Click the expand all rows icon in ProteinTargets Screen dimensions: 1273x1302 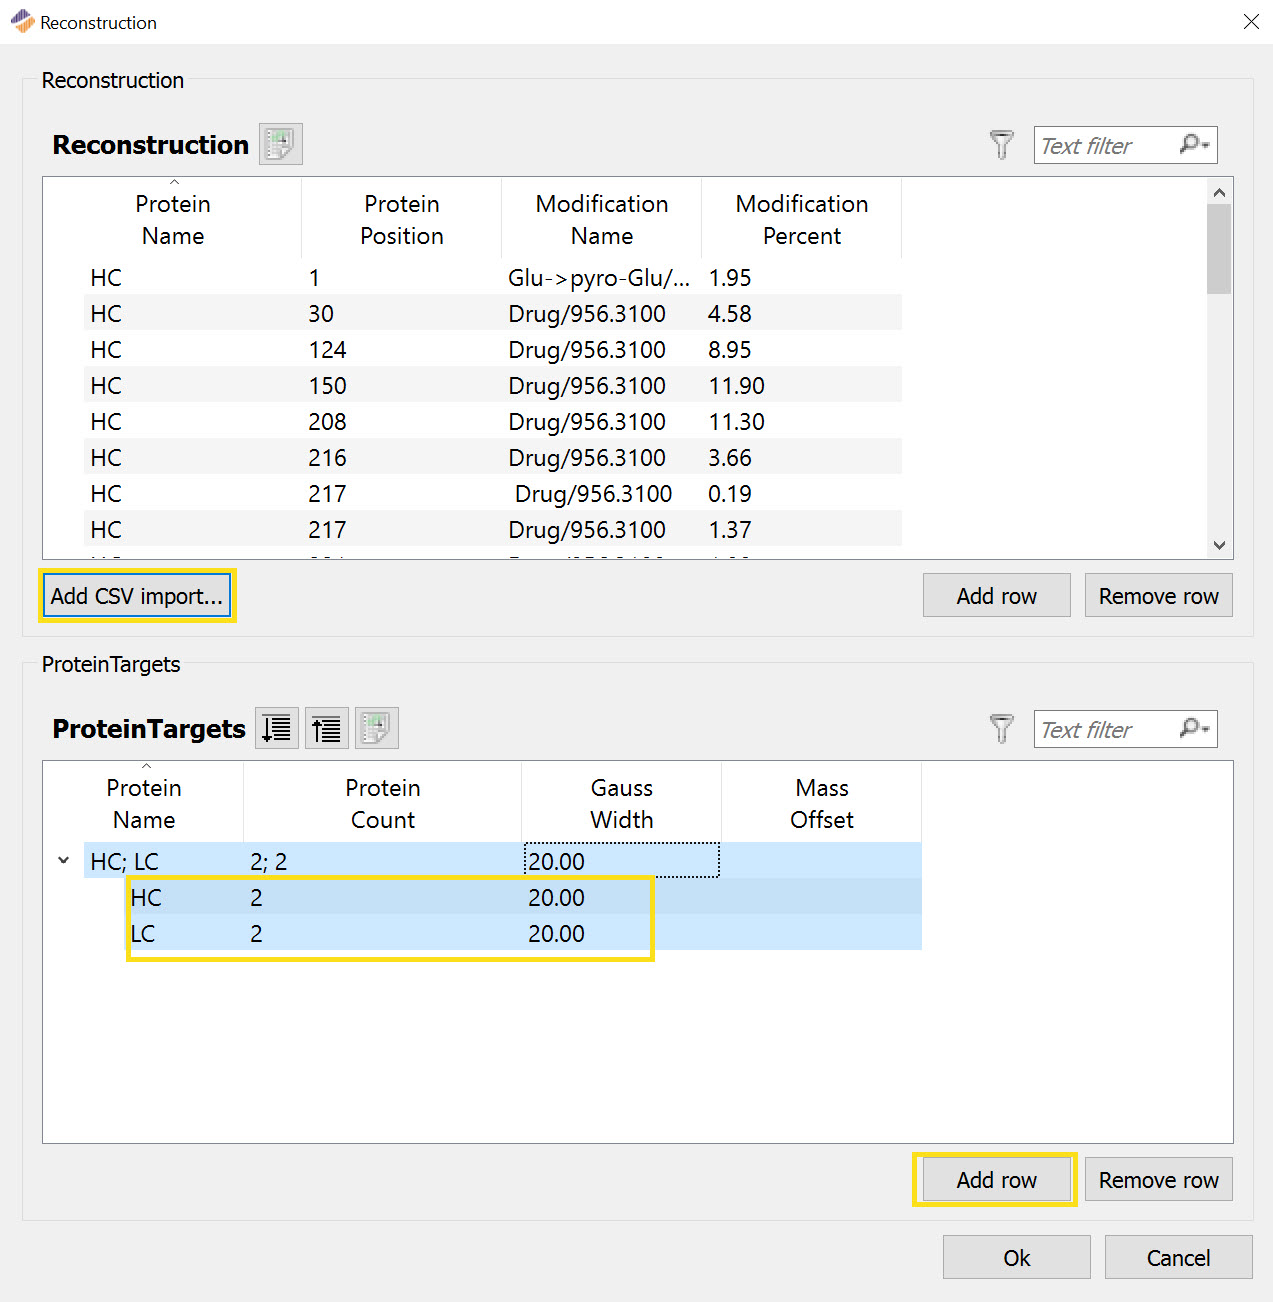tap(276, 728)
